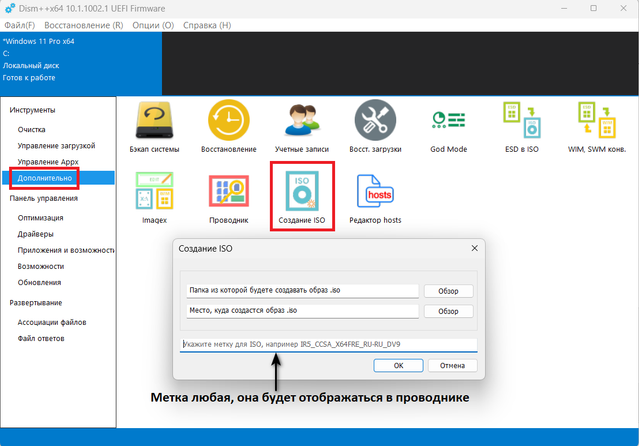
Task: Open the Опции (O) menu
Action: click(153, 25)
